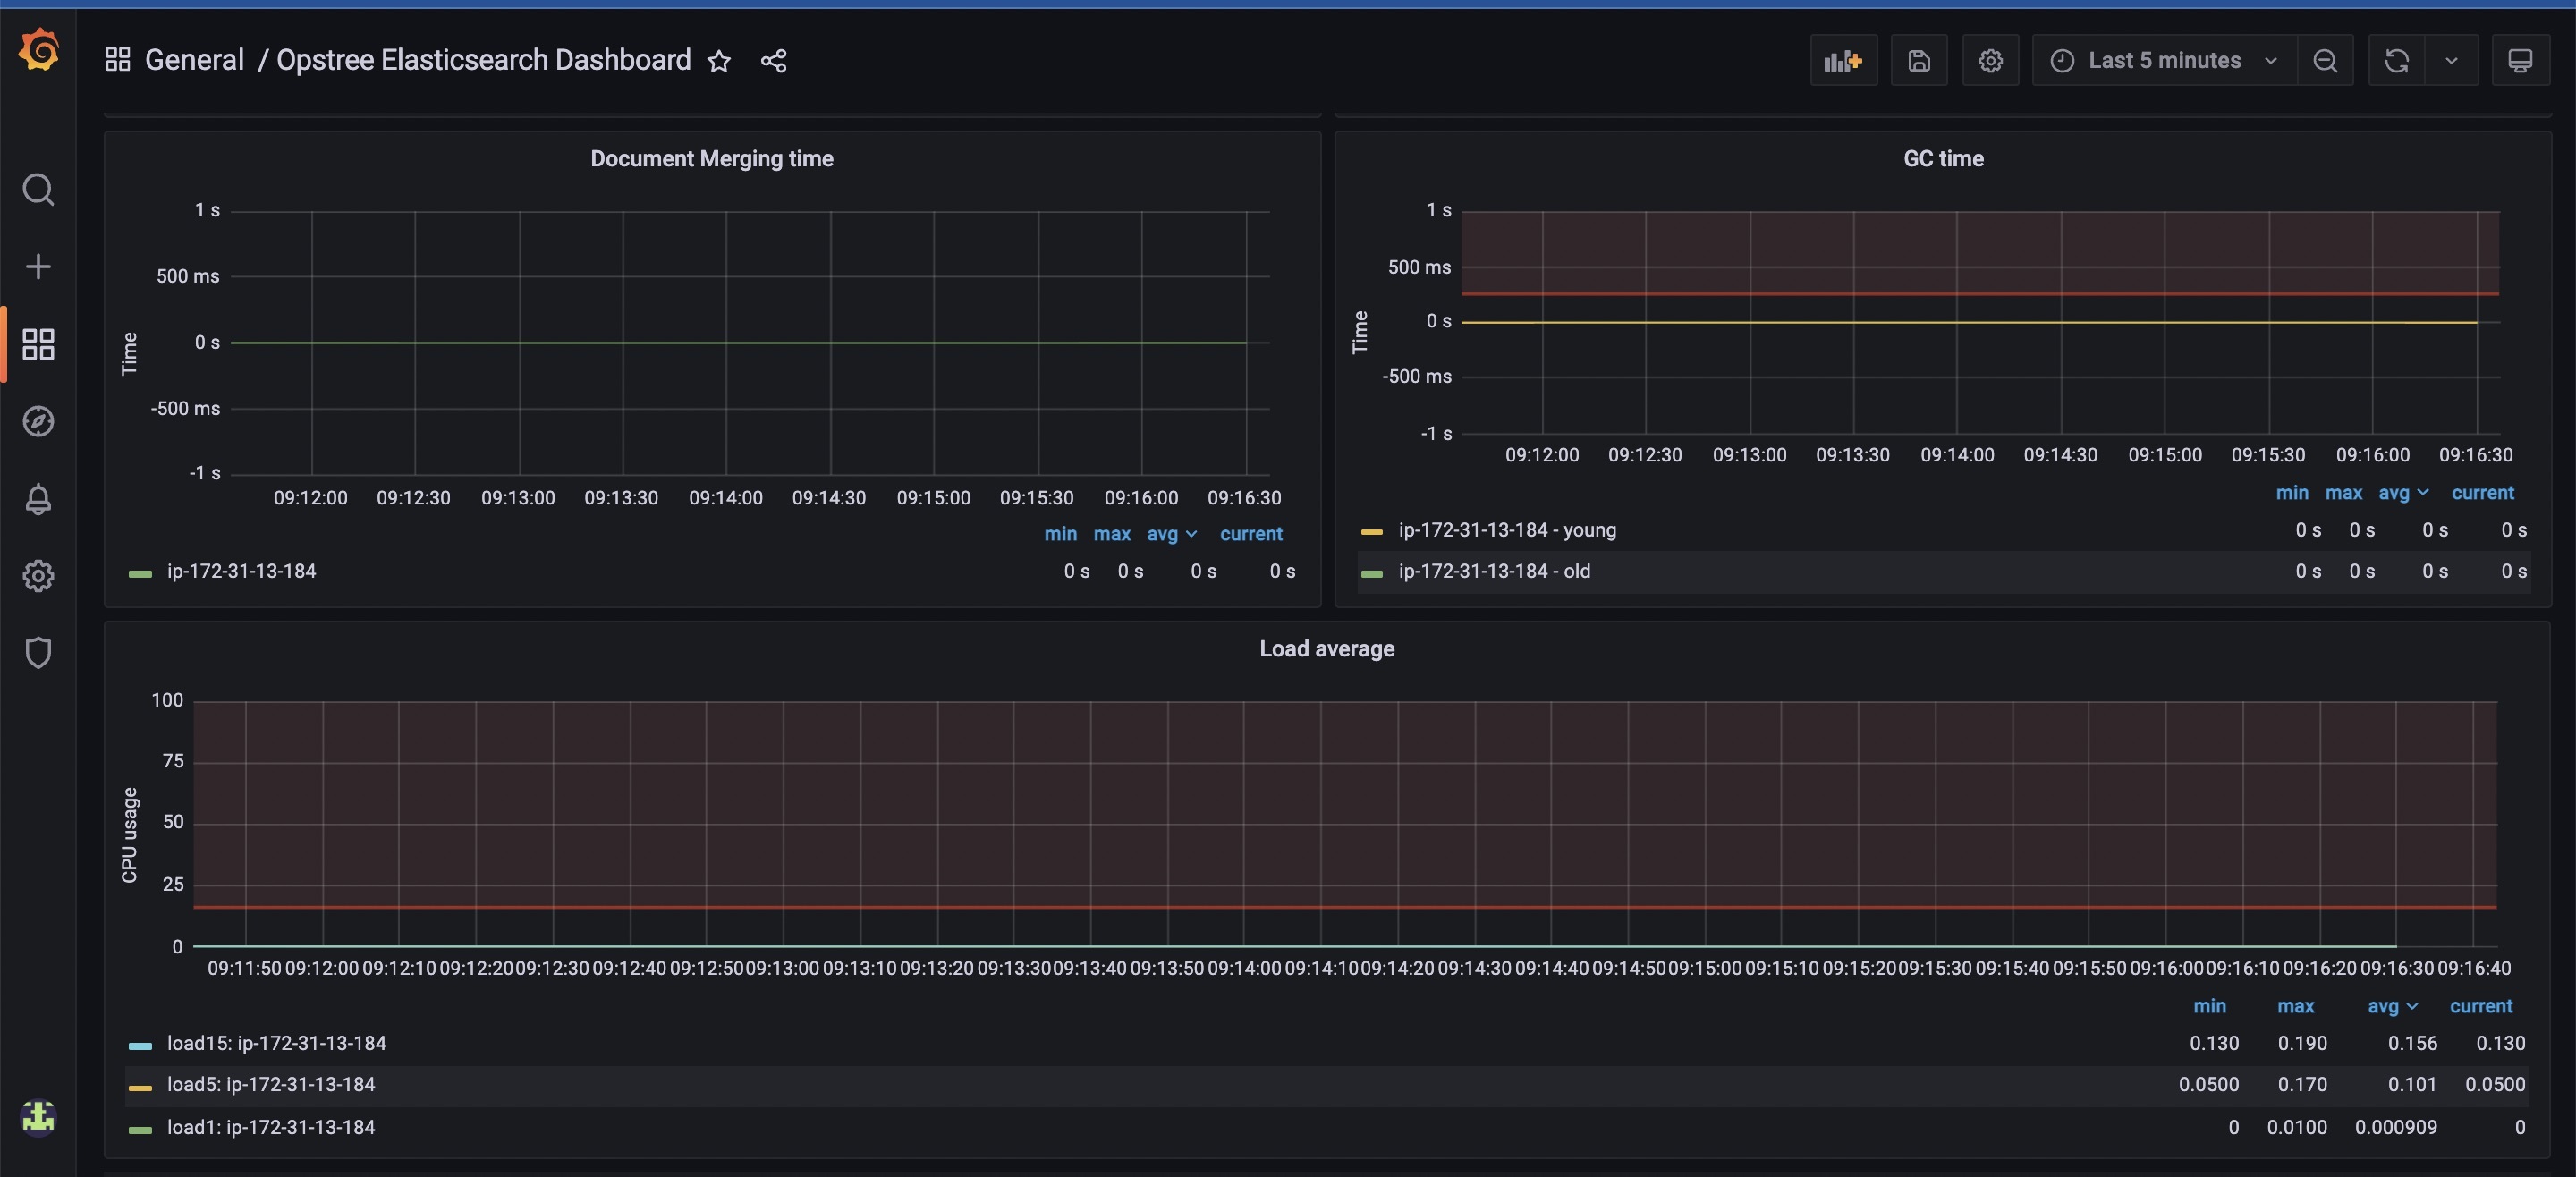Open the Load average panel title menu
The image size is (2576, 1177).
(1326, 649)
